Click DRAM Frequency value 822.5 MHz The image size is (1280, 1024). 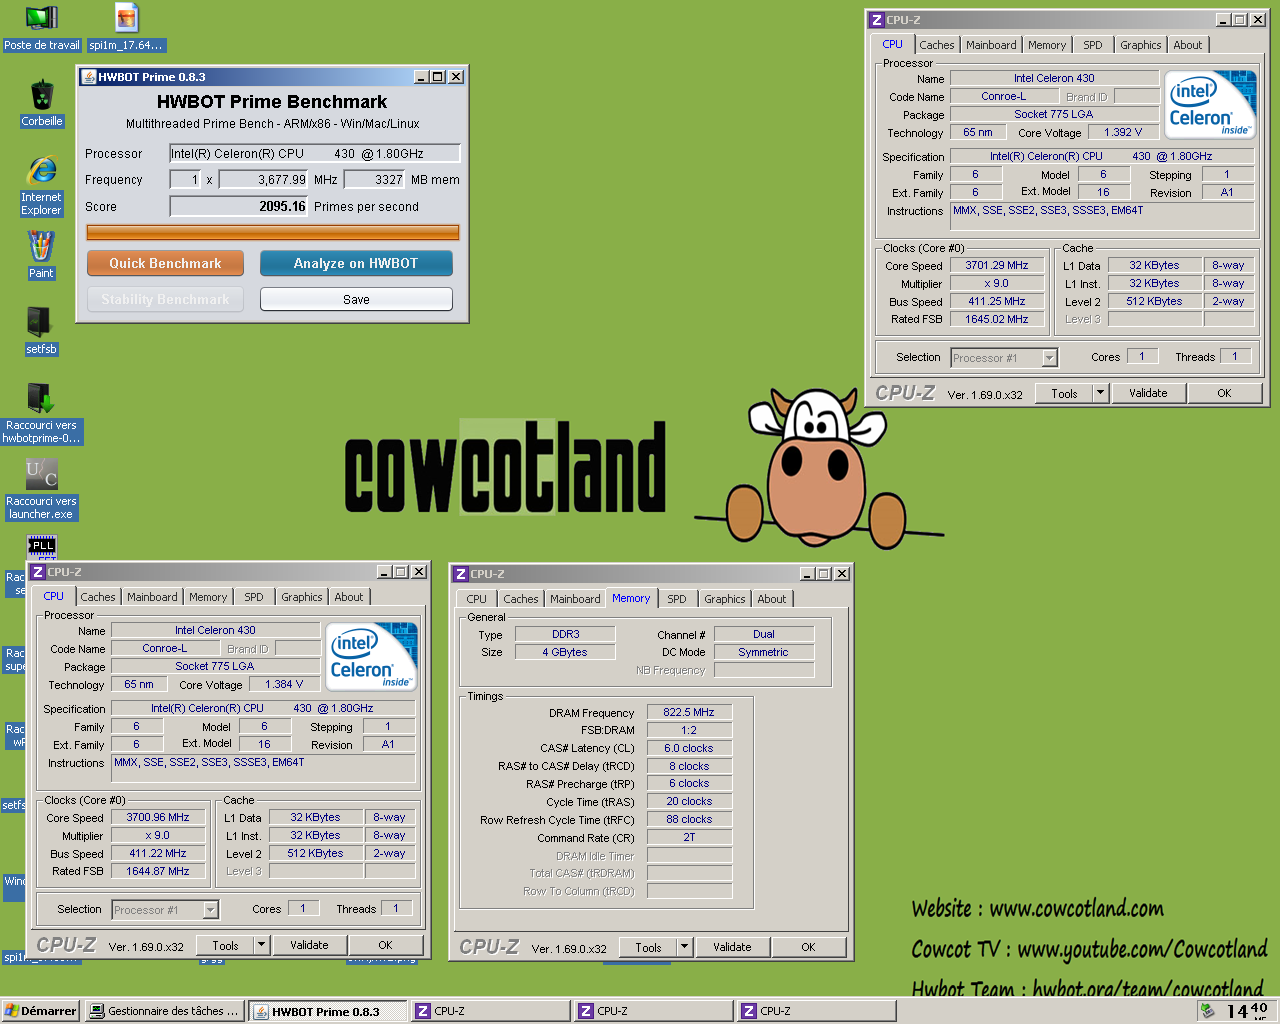click(689, 712)
